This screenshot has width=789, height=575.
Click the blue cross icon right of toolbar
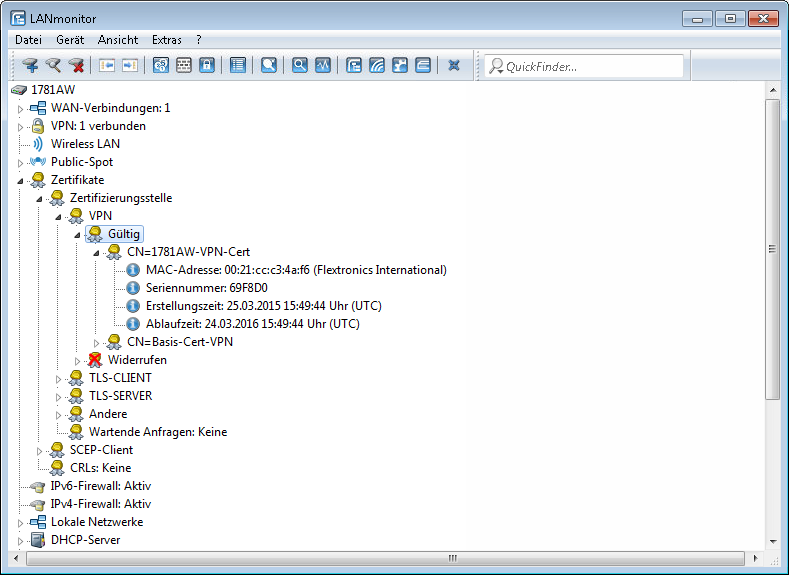point(454,66)
